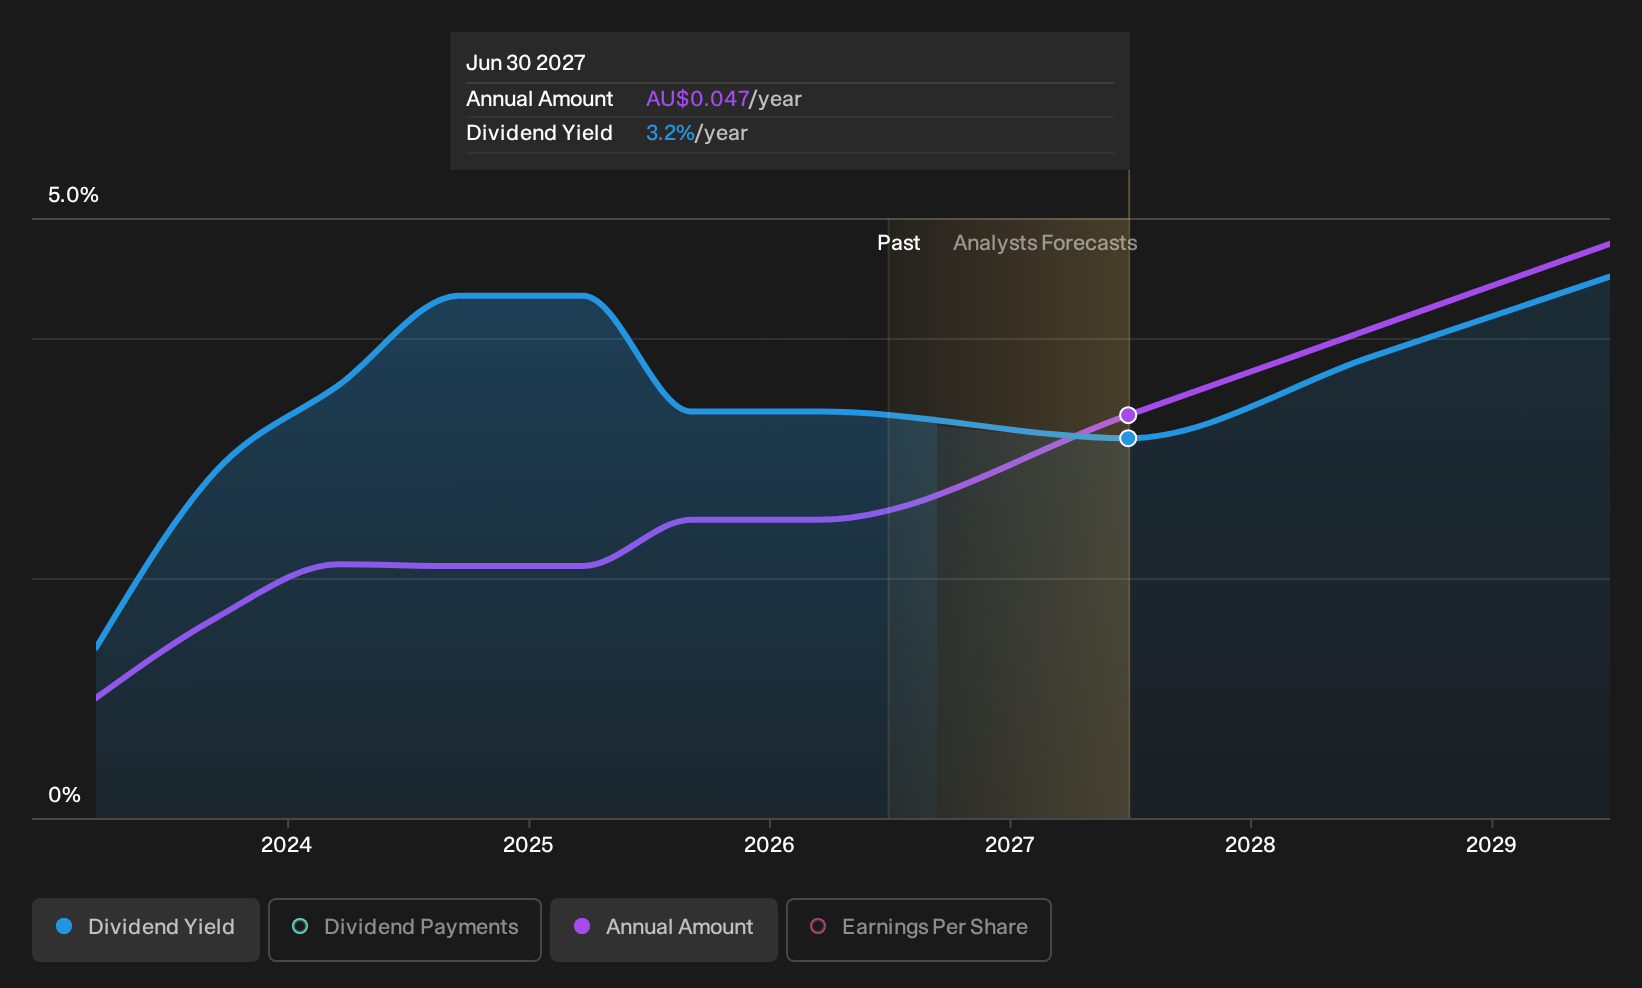1642x988 pixels.
Task: Click the 2028 x-axis label
Action: click(x=1250, y=845)
